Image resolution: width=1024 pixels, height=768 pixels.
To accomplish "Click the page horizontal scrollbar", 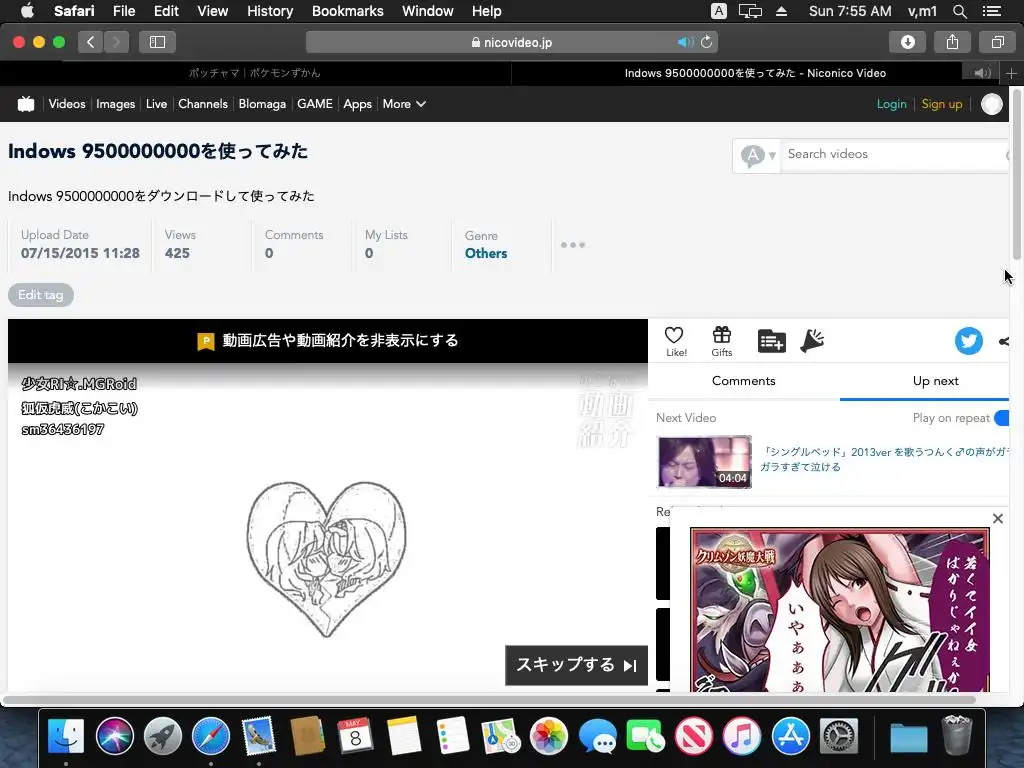I will click(x=489, y=699).
